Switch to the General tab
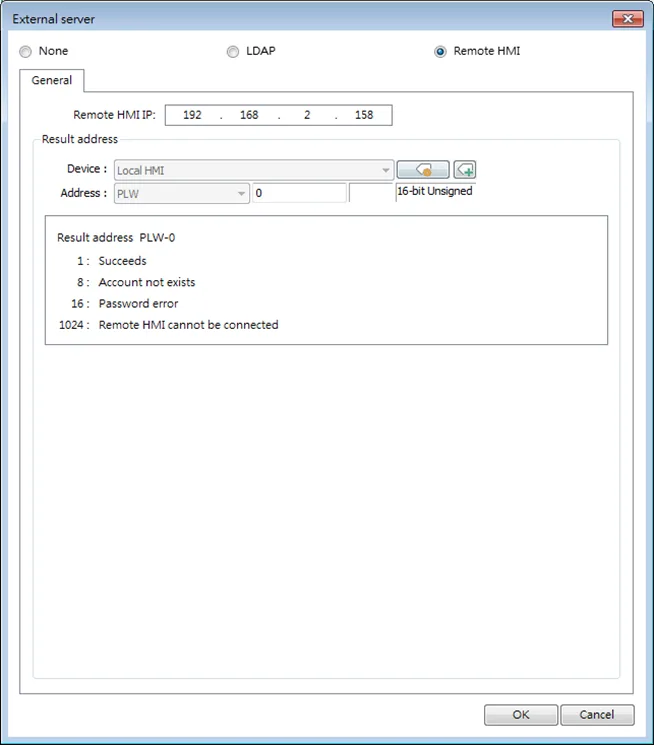Screen dimensions: 654x745 [52, 80]
